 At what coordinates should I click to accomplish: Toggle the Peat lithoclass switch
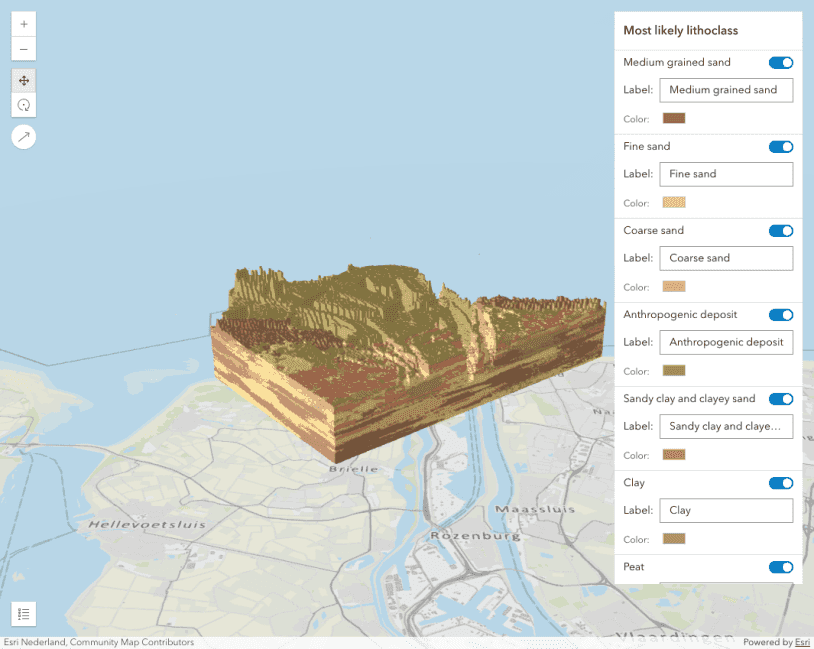[780, 567]
